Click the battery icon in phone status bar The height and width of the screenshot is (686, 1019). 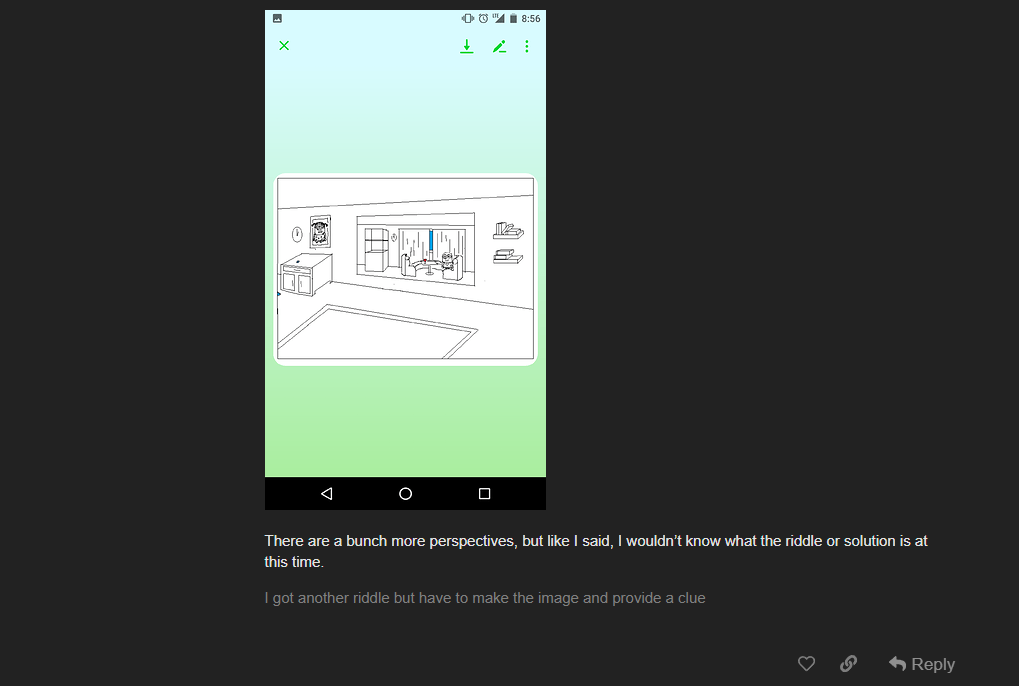click(x=513, y=19)
